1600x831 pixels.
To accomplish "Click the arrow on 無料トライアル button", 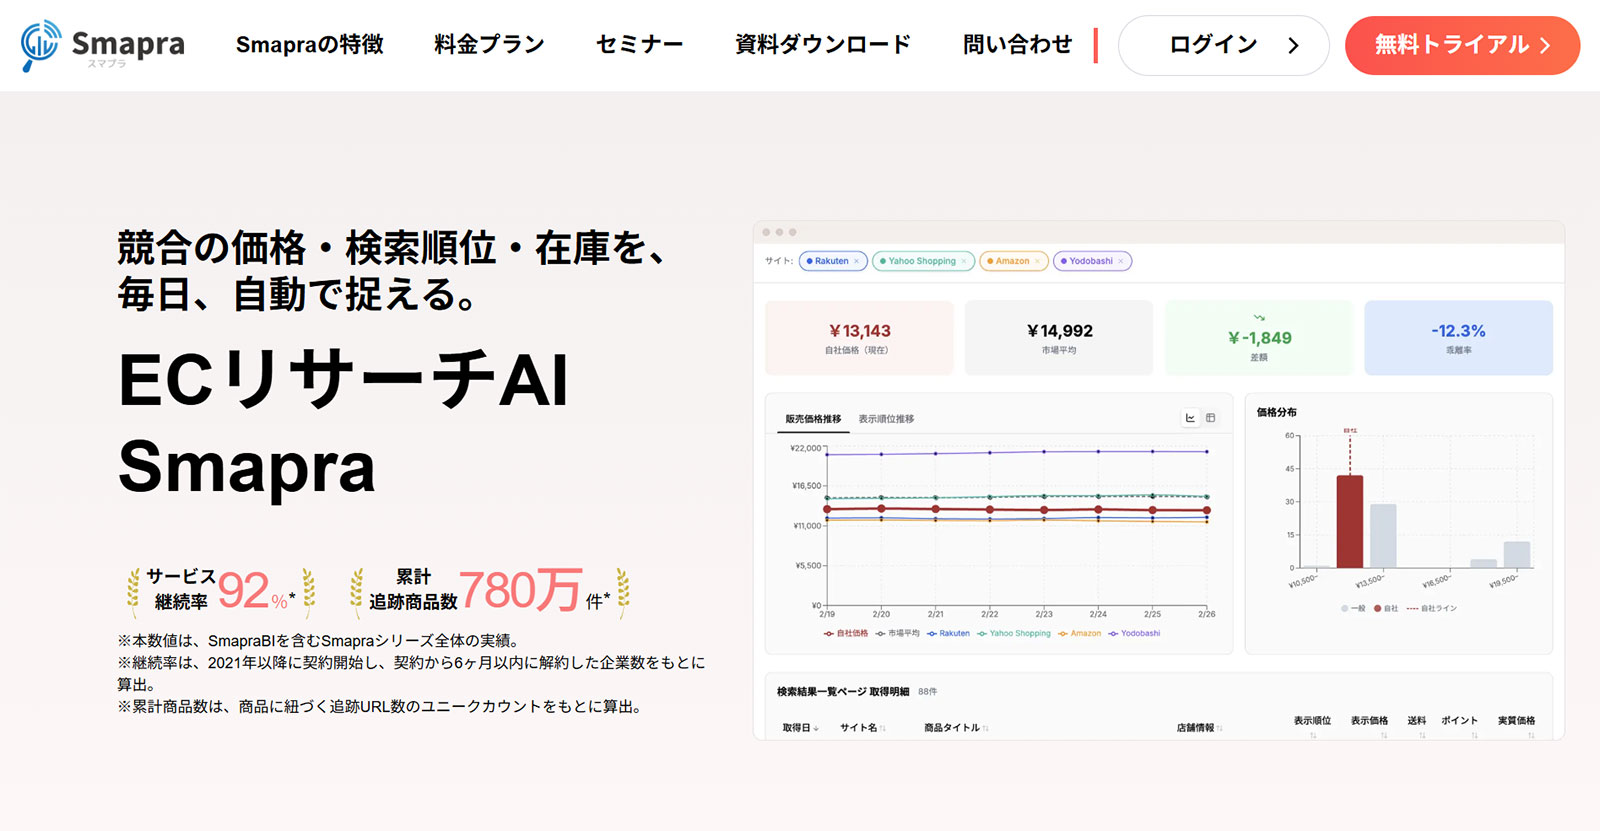I will (x=1545, y=45).
